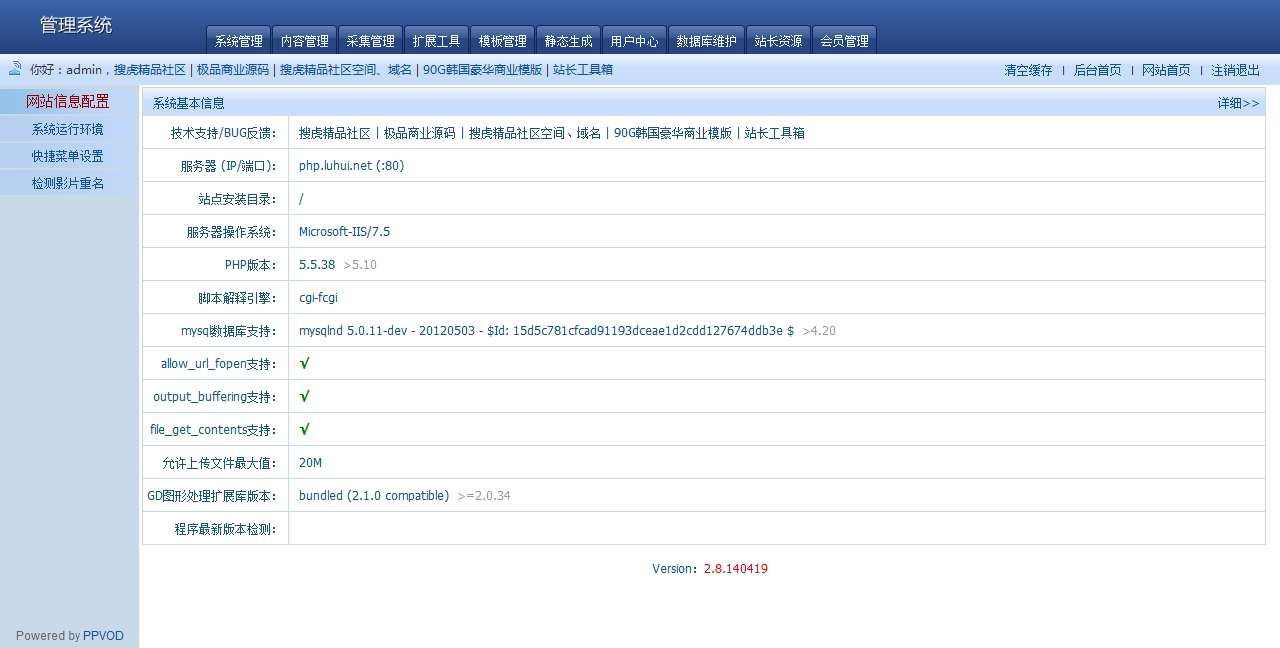Click 90G韩国豪华商业模版 in the greeting bar
This screenshot has width=1280, height=648.
tap(483, 70)
